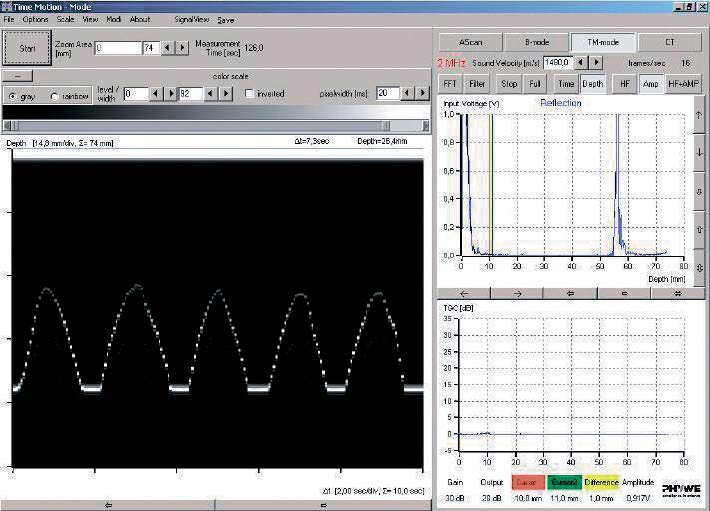Screen dimensions: 710x511
Task: Click the down arrow beside the reflection graph
Action: [698, 152]
